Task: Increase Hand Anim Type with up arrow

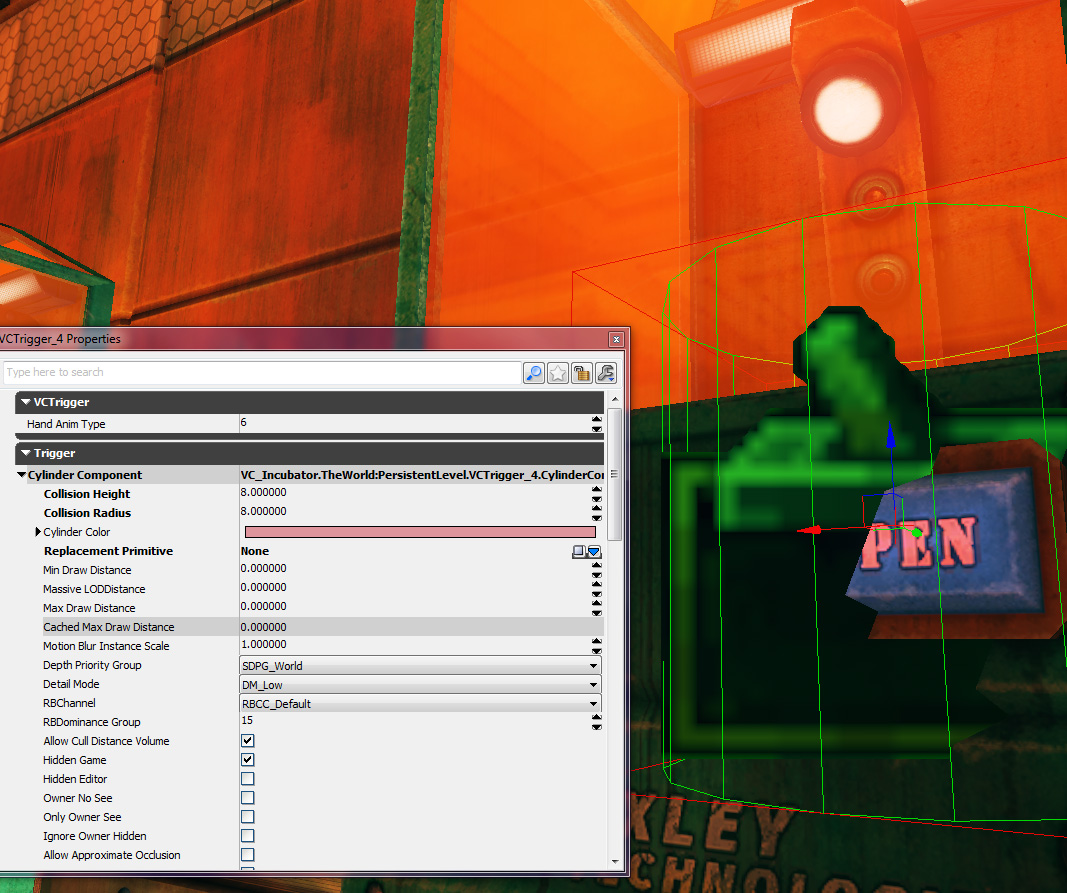Action: pyautogui.click(x=597, y=419)
